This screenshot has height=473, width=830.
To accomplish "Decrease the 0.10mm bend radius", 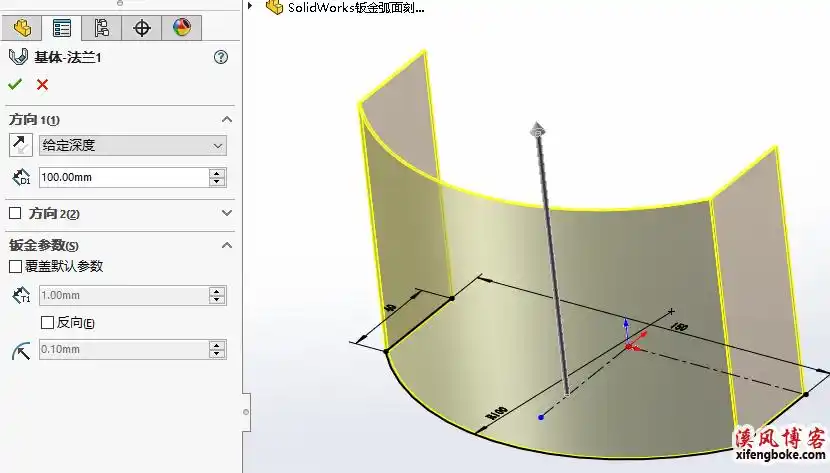I will pyautogui.click(x=217, y=354).
